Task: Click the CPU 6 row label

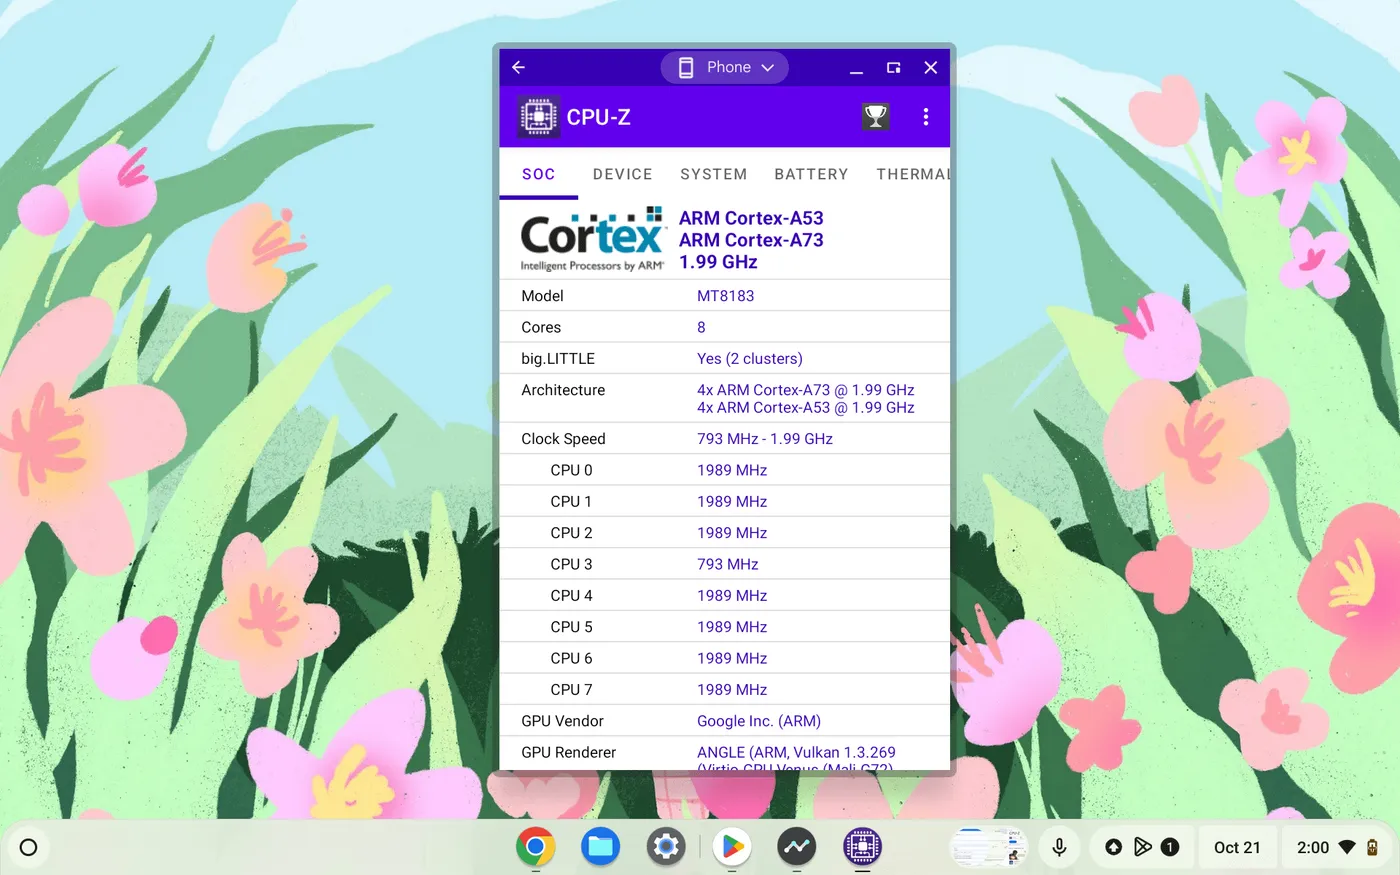Action: pos(571,658)
